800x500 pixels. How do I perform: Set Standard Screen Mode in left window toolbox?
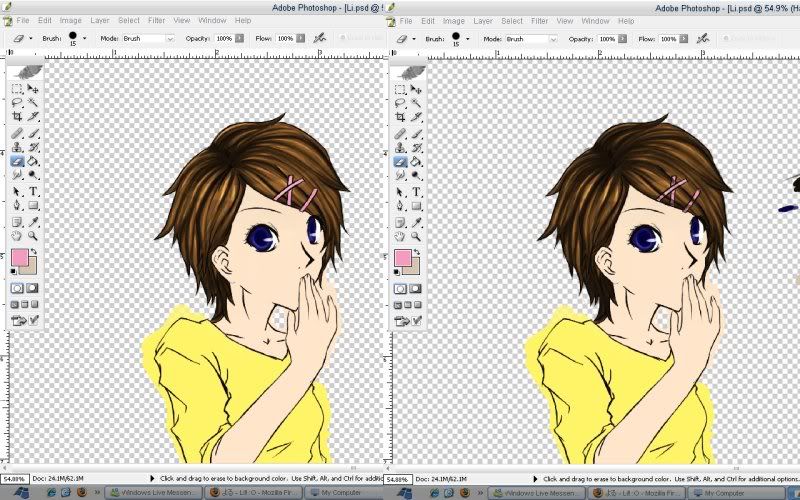pyautogui.click(x=14, y=305)
